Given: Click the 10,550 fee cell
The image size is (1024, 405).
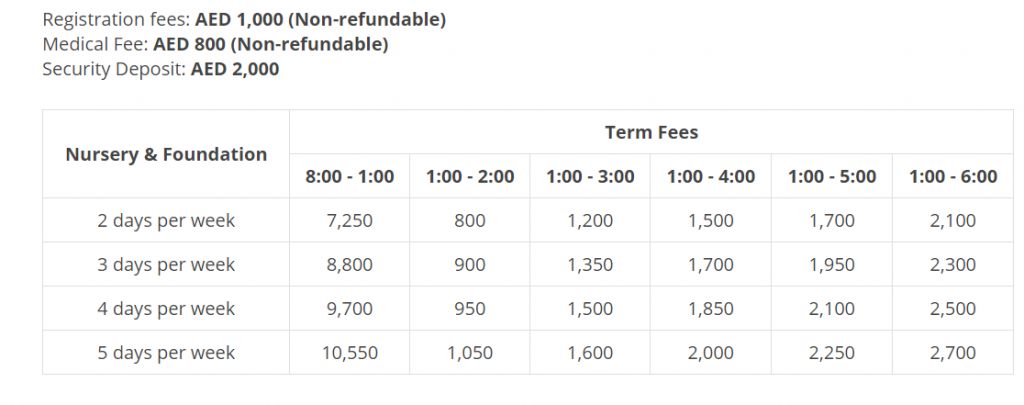Looking at the screenshot, I should pyautogui.click(x=350, y=353).
